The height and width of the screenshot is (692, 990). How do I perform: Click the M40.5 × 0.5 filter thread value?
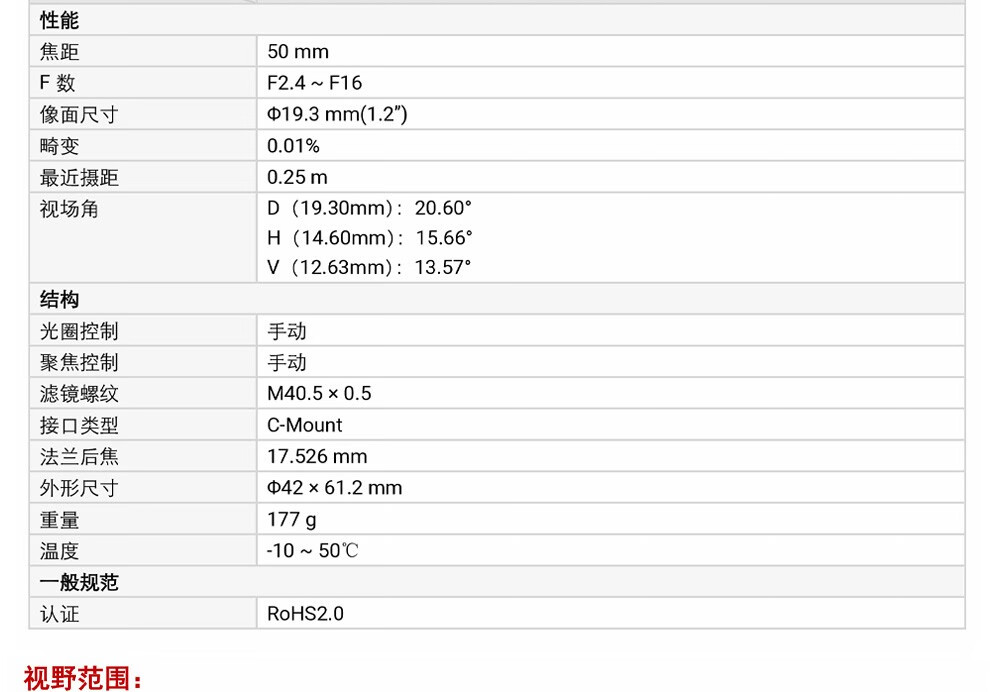click(x=319, y=393)
